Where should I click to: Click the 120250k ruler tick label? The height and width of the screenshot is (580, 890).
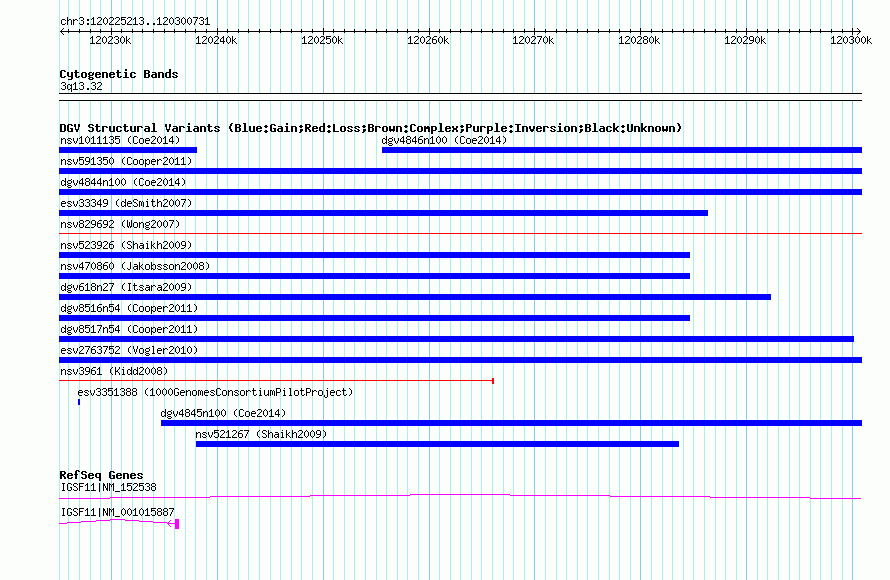(322, 40)
